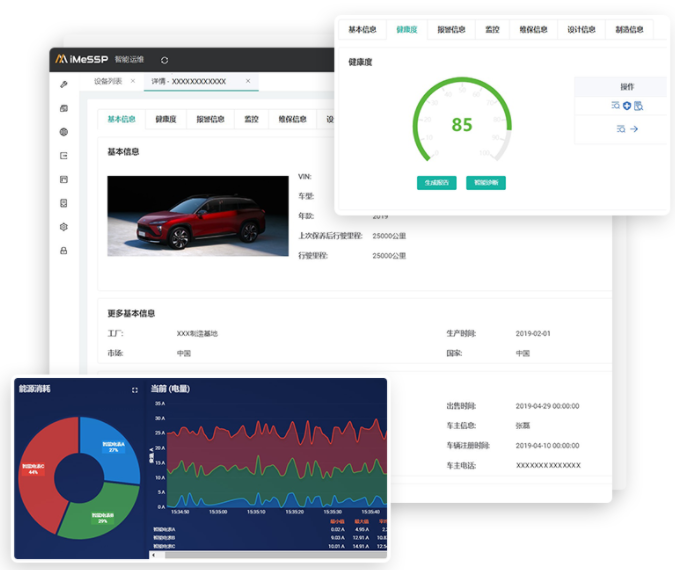Click the 12.91 A max value in the legend
Viewport: 675px width, 570px height.
[361, 538]
